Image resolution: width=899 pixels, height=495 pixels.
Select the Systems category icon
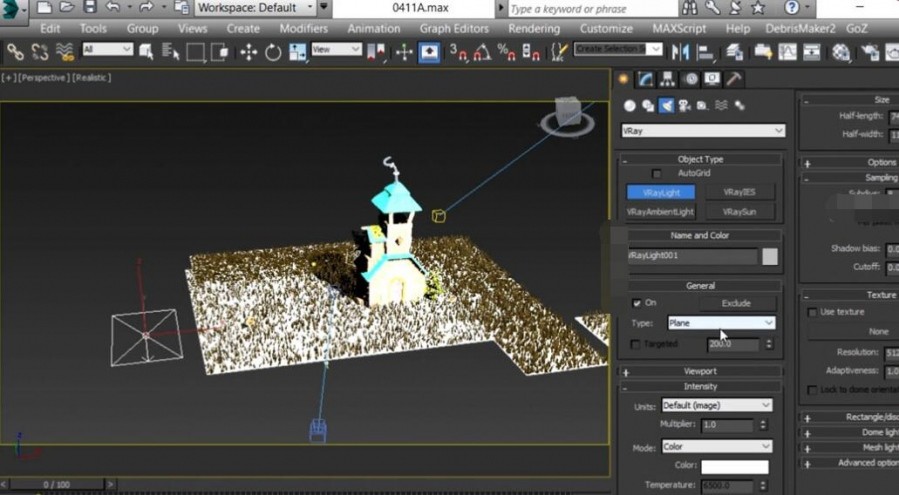(x=740, y=106)
